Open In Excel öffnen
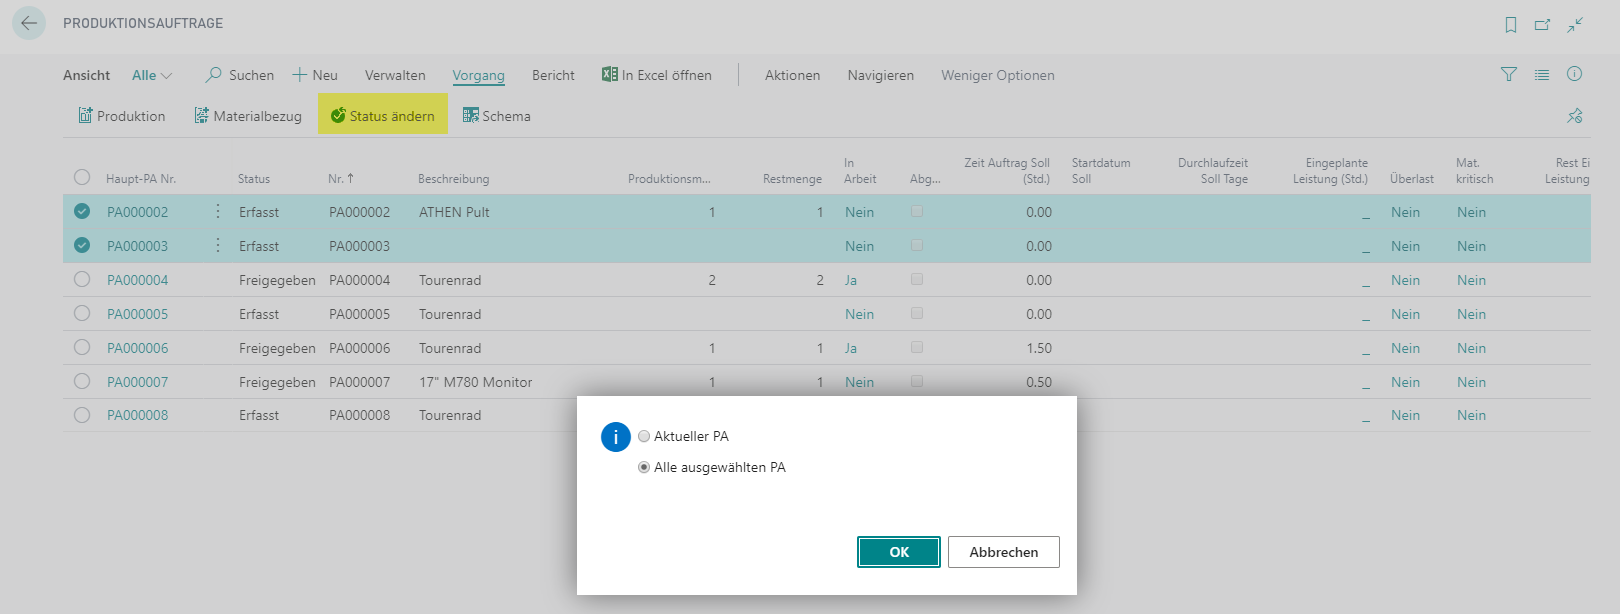1620x614 pixels. click(657, 75)
